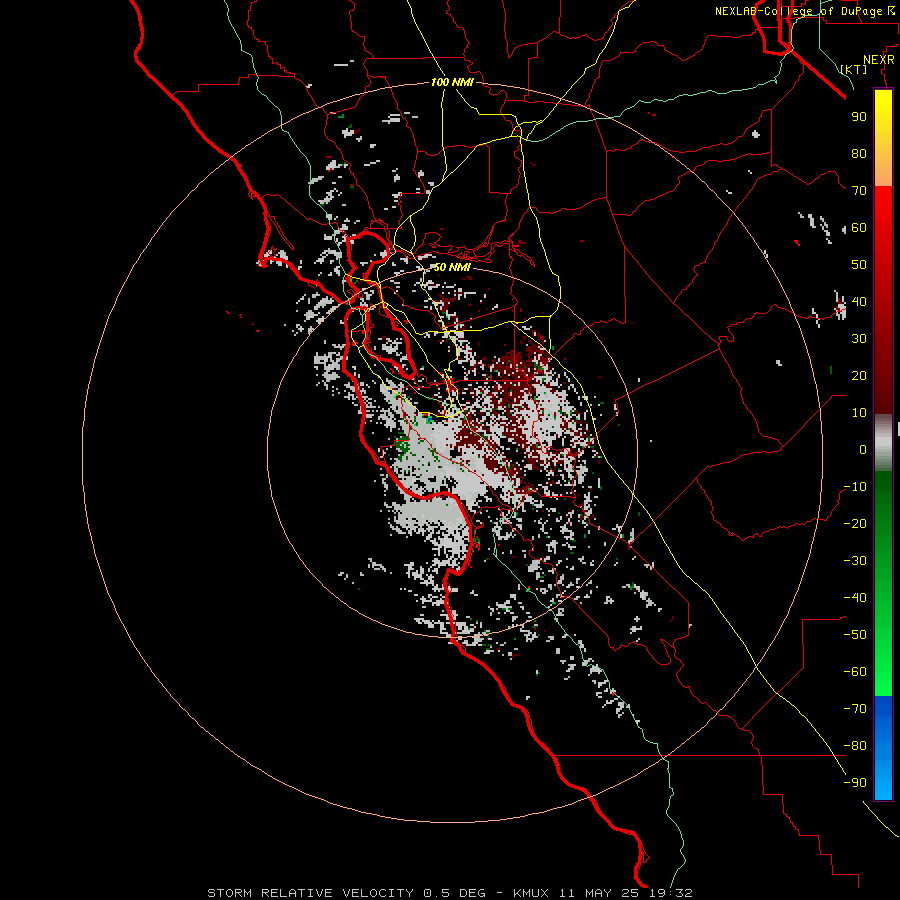Click the -10 scale value
900x900 pixels.
pyautogui.click(x=855, y=487)
